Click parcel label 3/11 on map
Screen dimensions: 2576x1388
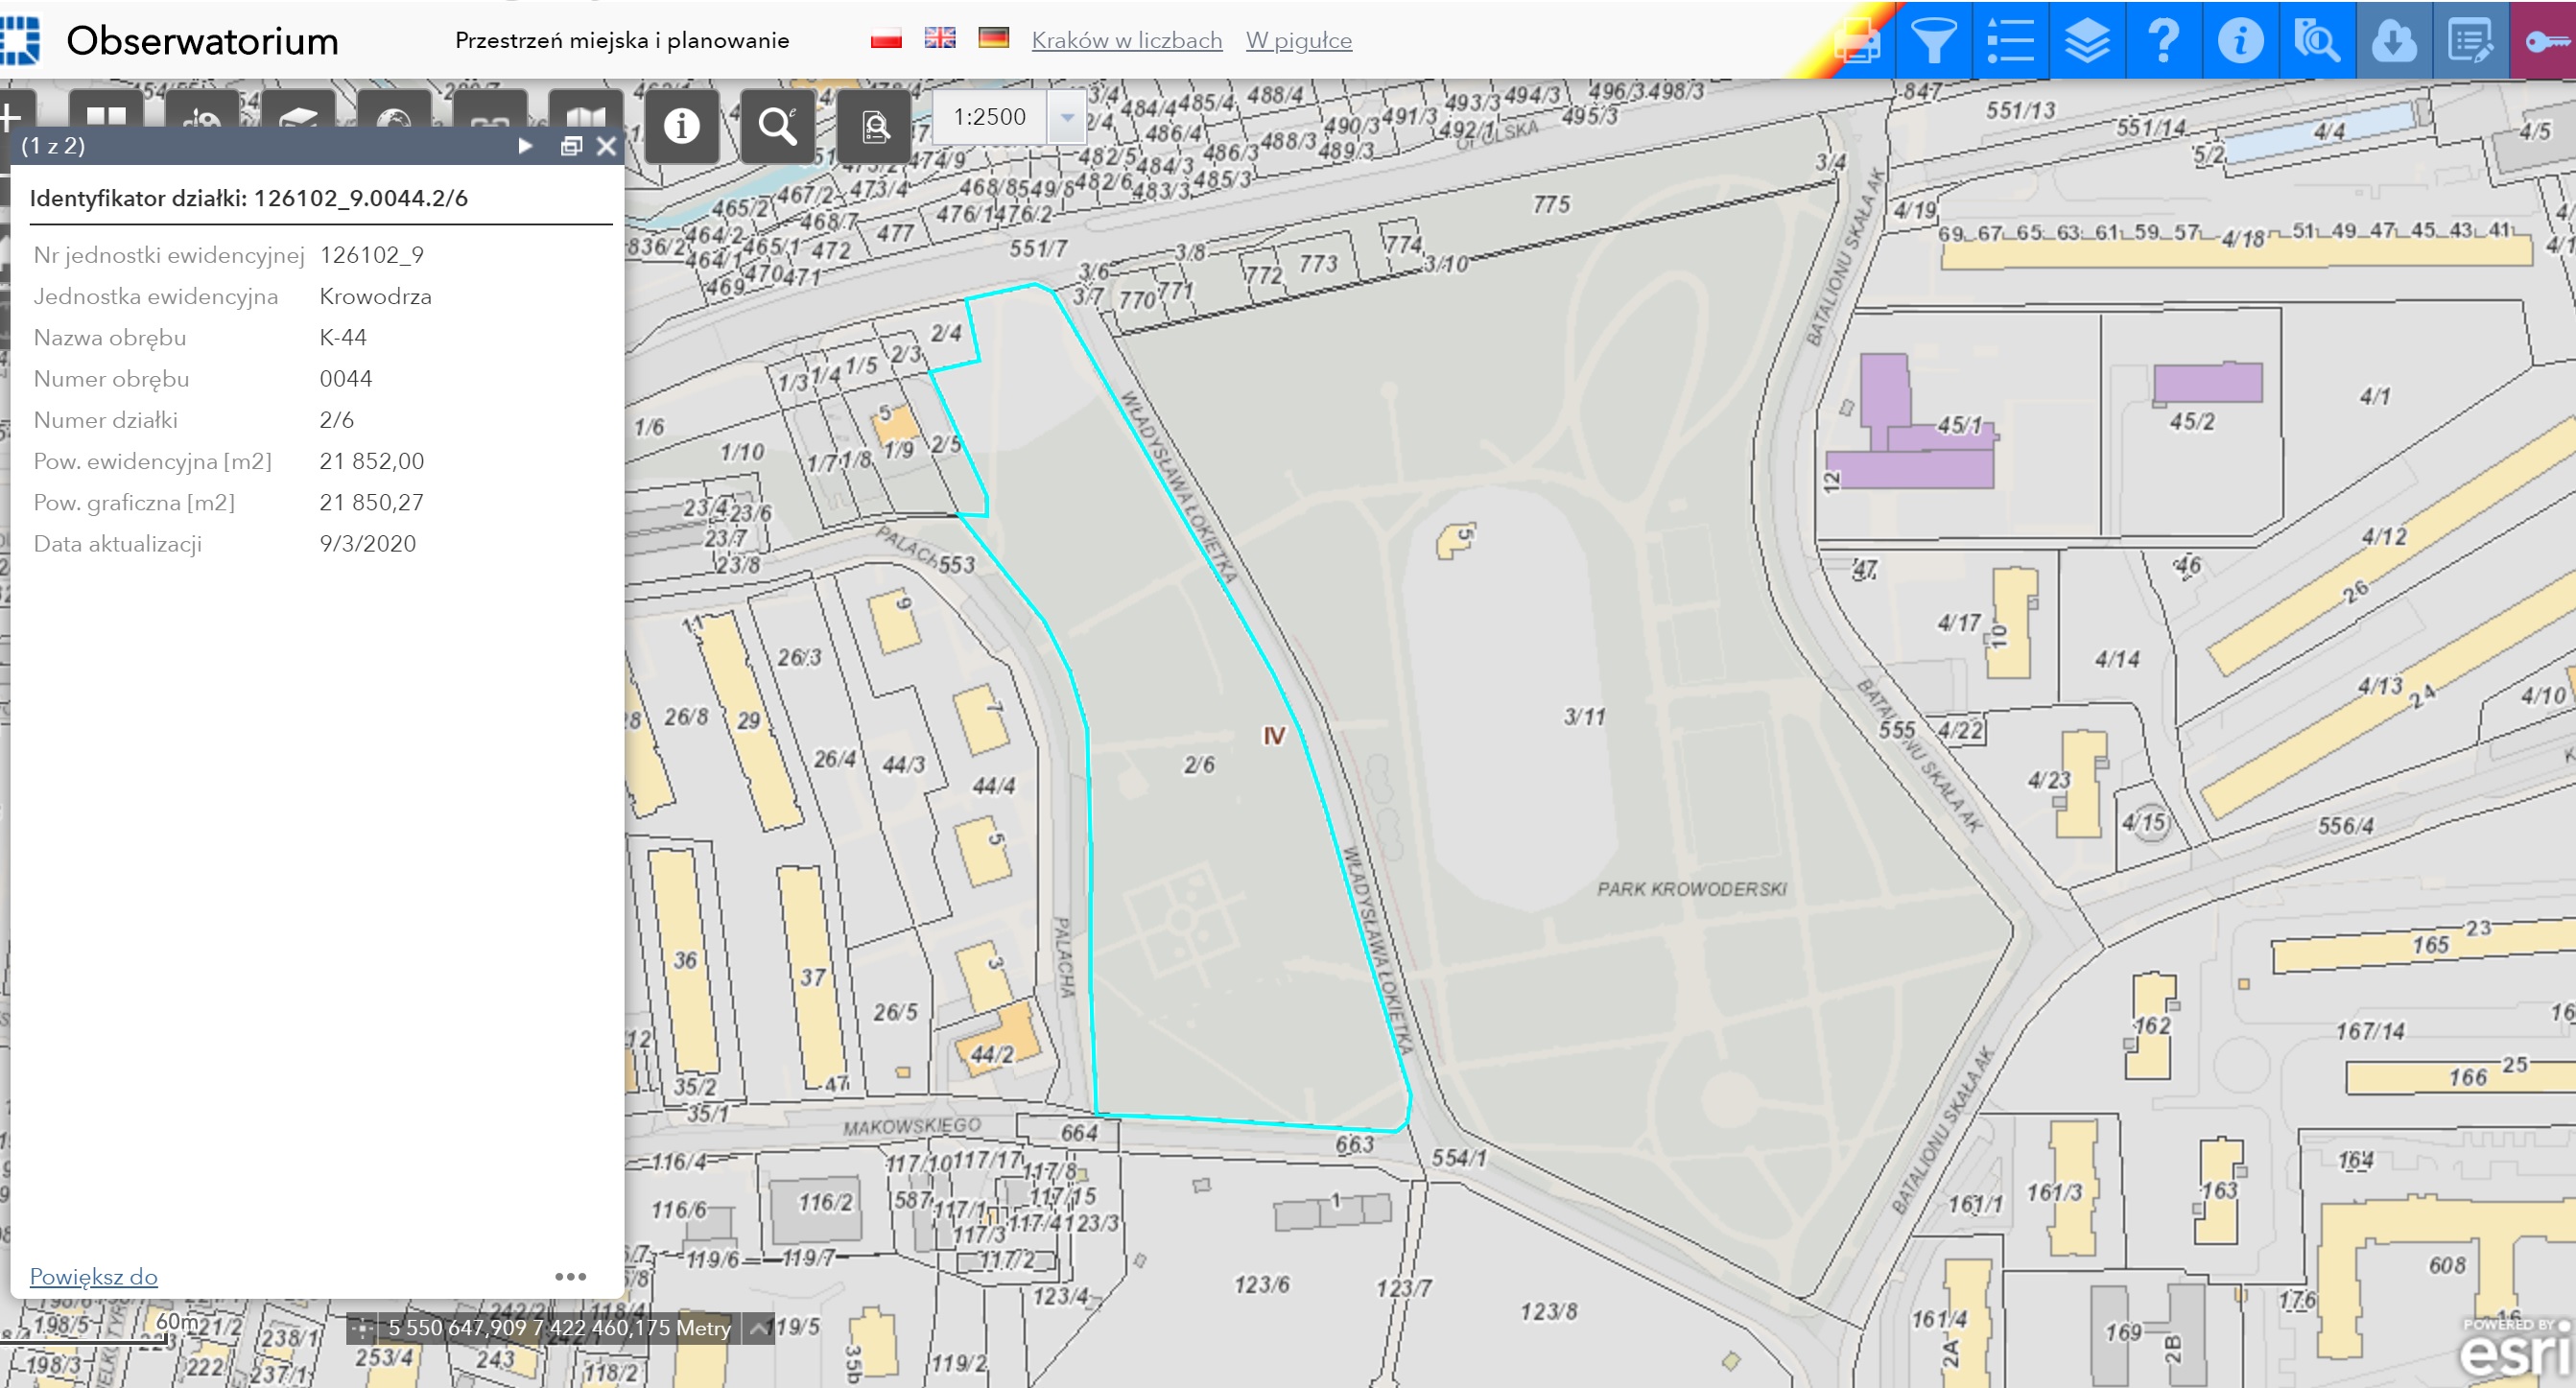tap(1585, 717)
